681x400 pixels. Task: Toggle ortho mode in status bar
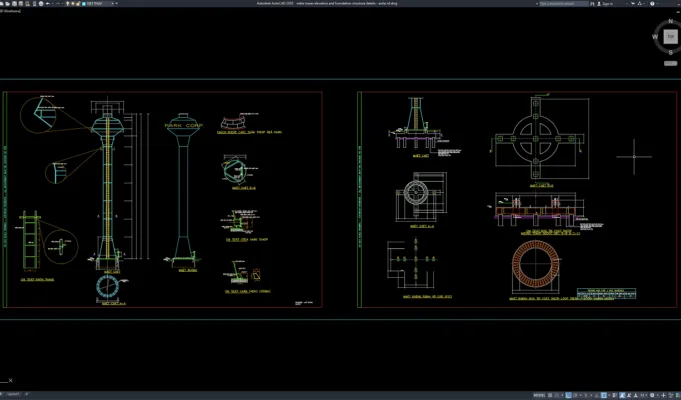[569, 395]
